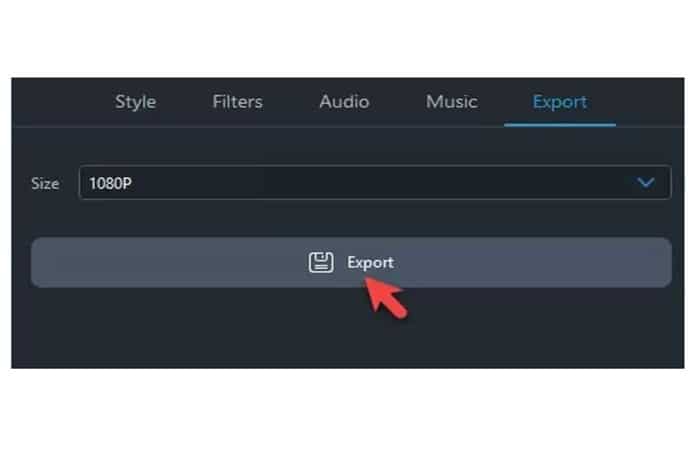The width and height of the screenshot is (700, 450).
Task: Click the large Export button
Action: tap(351, 262)
